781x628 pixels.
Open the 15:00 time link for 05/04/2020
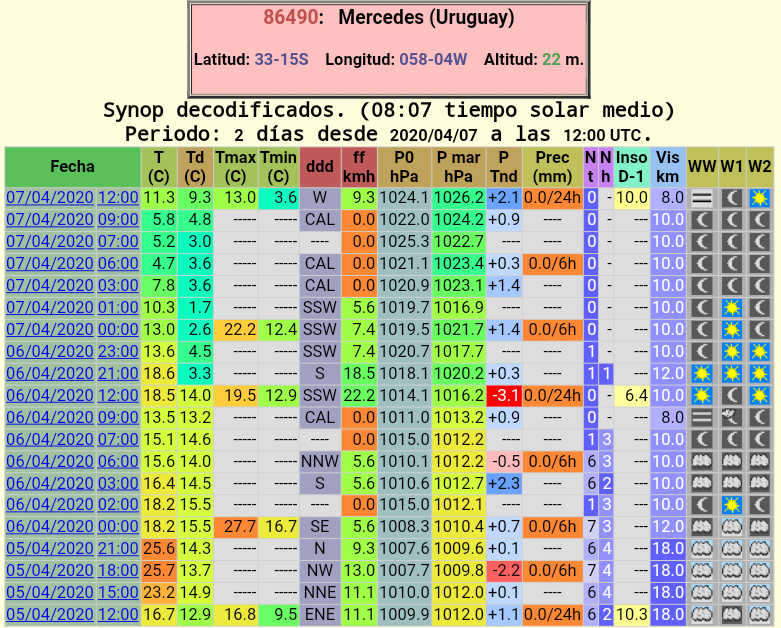(x=118, y=592)
